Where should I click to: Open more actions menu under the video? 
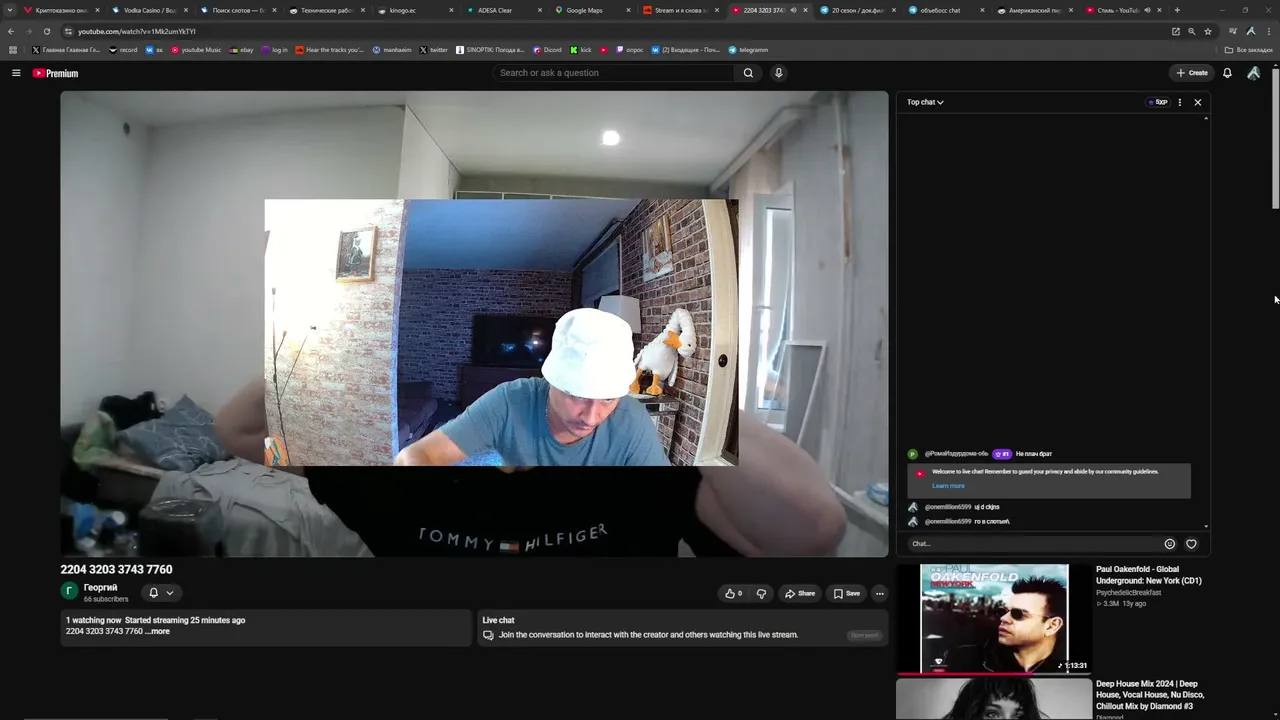click(x=879, y=593)
